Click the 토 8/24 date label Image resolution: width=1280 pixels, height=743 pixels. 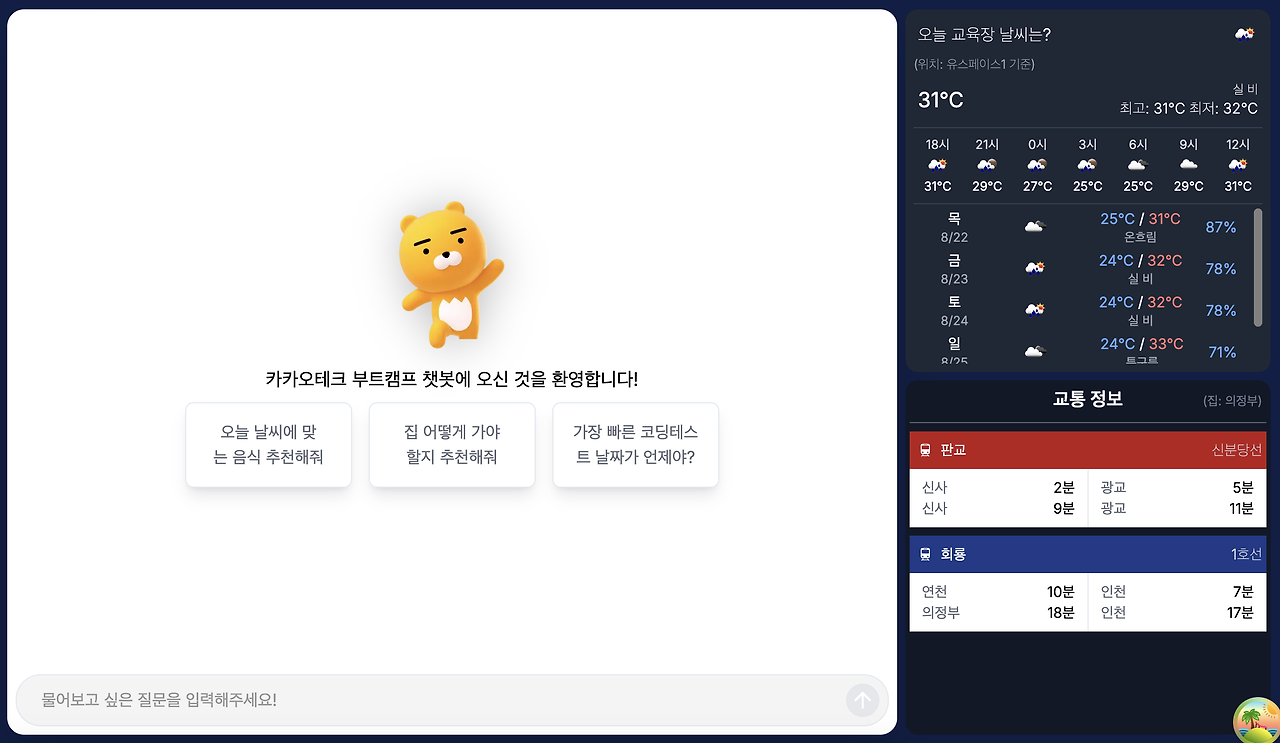954,311
